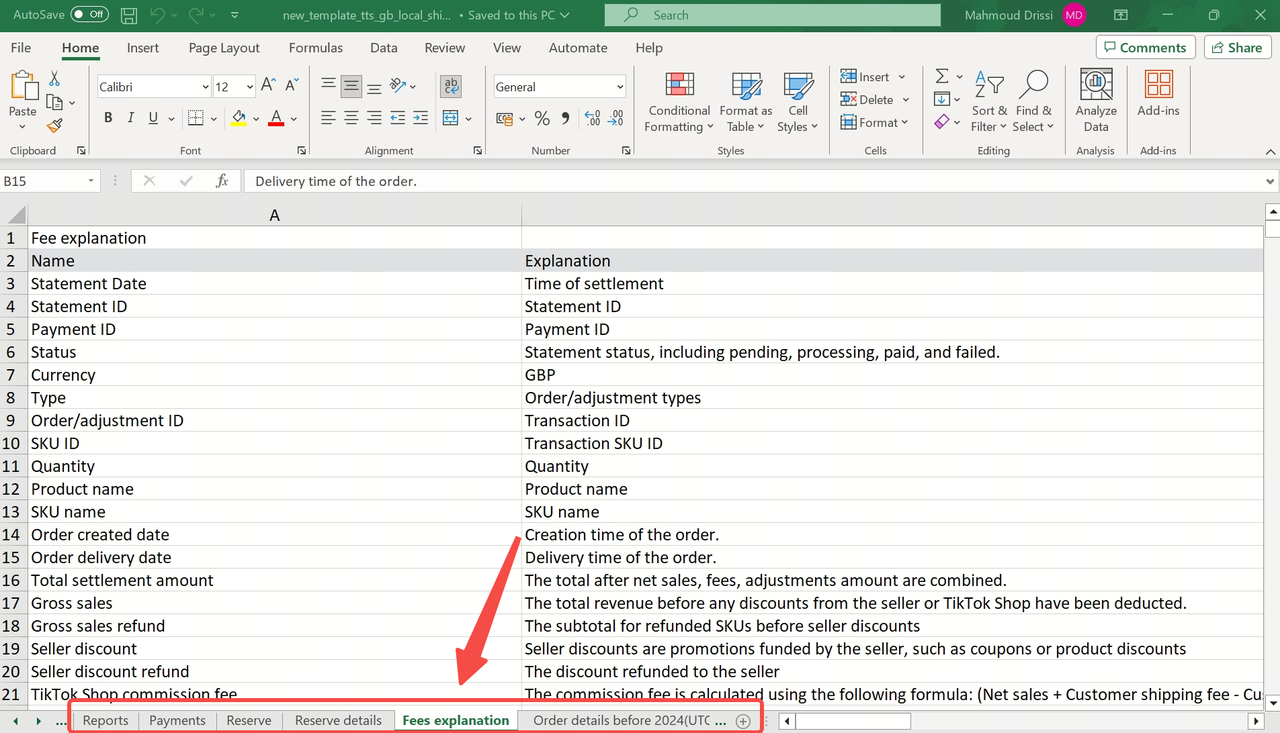This screenshot has width=1280, height=733.
Task: Insert a function with the fx icon
Action: pos(222,181)
